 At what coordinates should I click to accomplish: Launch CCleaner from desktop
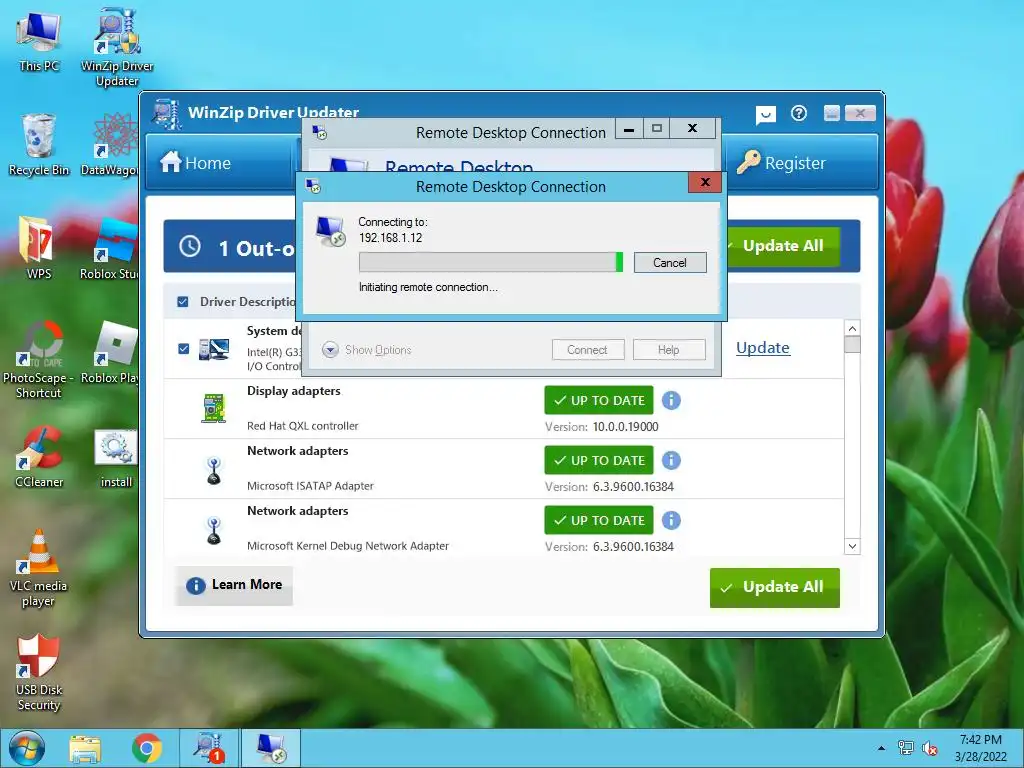39,456
